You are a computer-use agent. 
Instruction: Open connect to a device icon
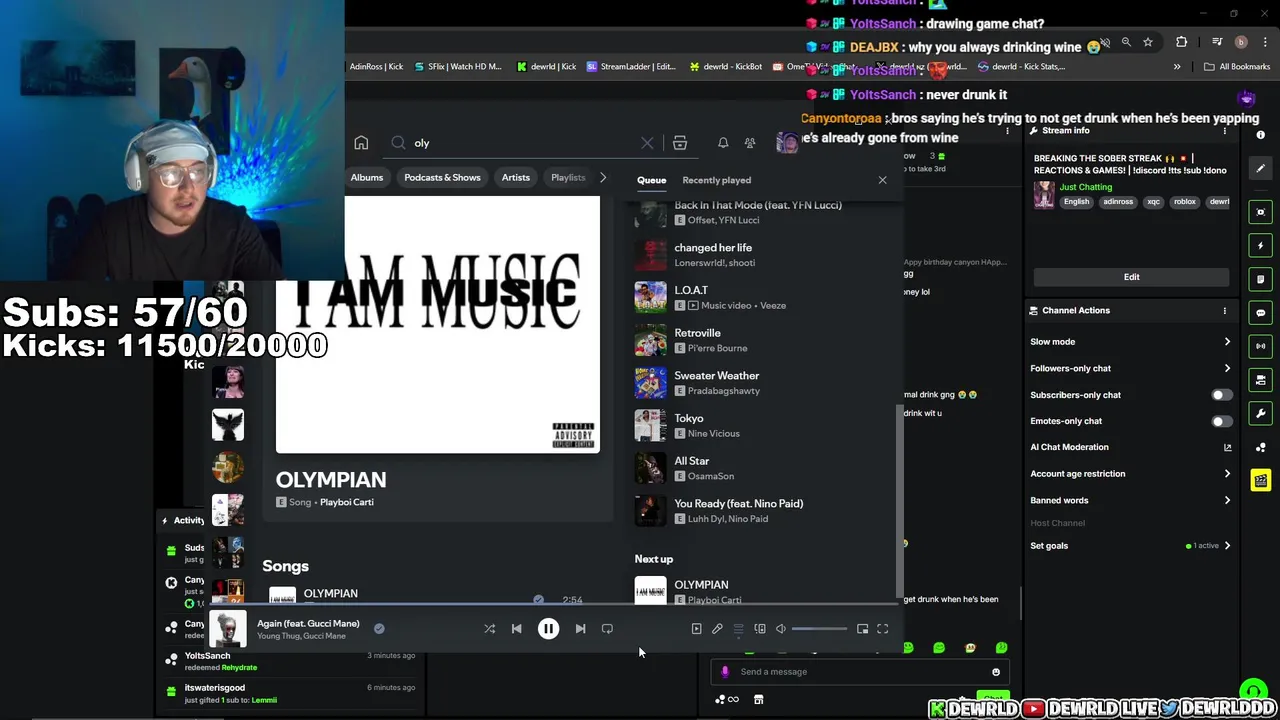click(x=760, y=629)
